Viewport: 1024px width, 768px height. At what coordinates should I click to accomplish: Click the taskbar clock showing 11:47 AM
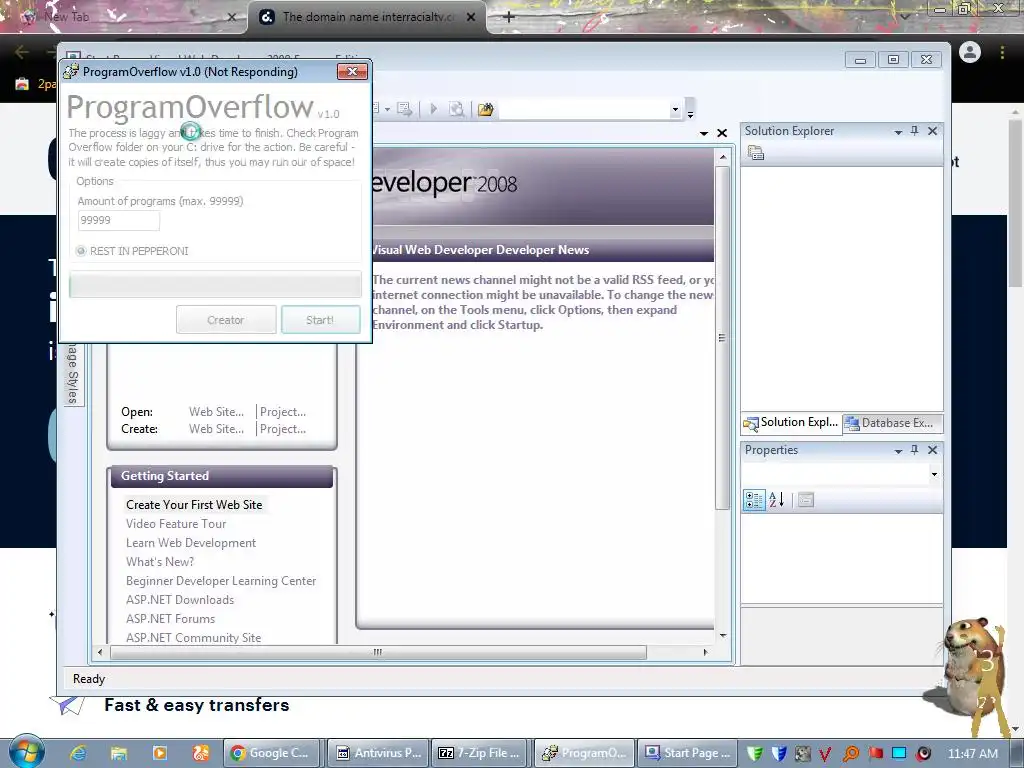pos(972,754)
